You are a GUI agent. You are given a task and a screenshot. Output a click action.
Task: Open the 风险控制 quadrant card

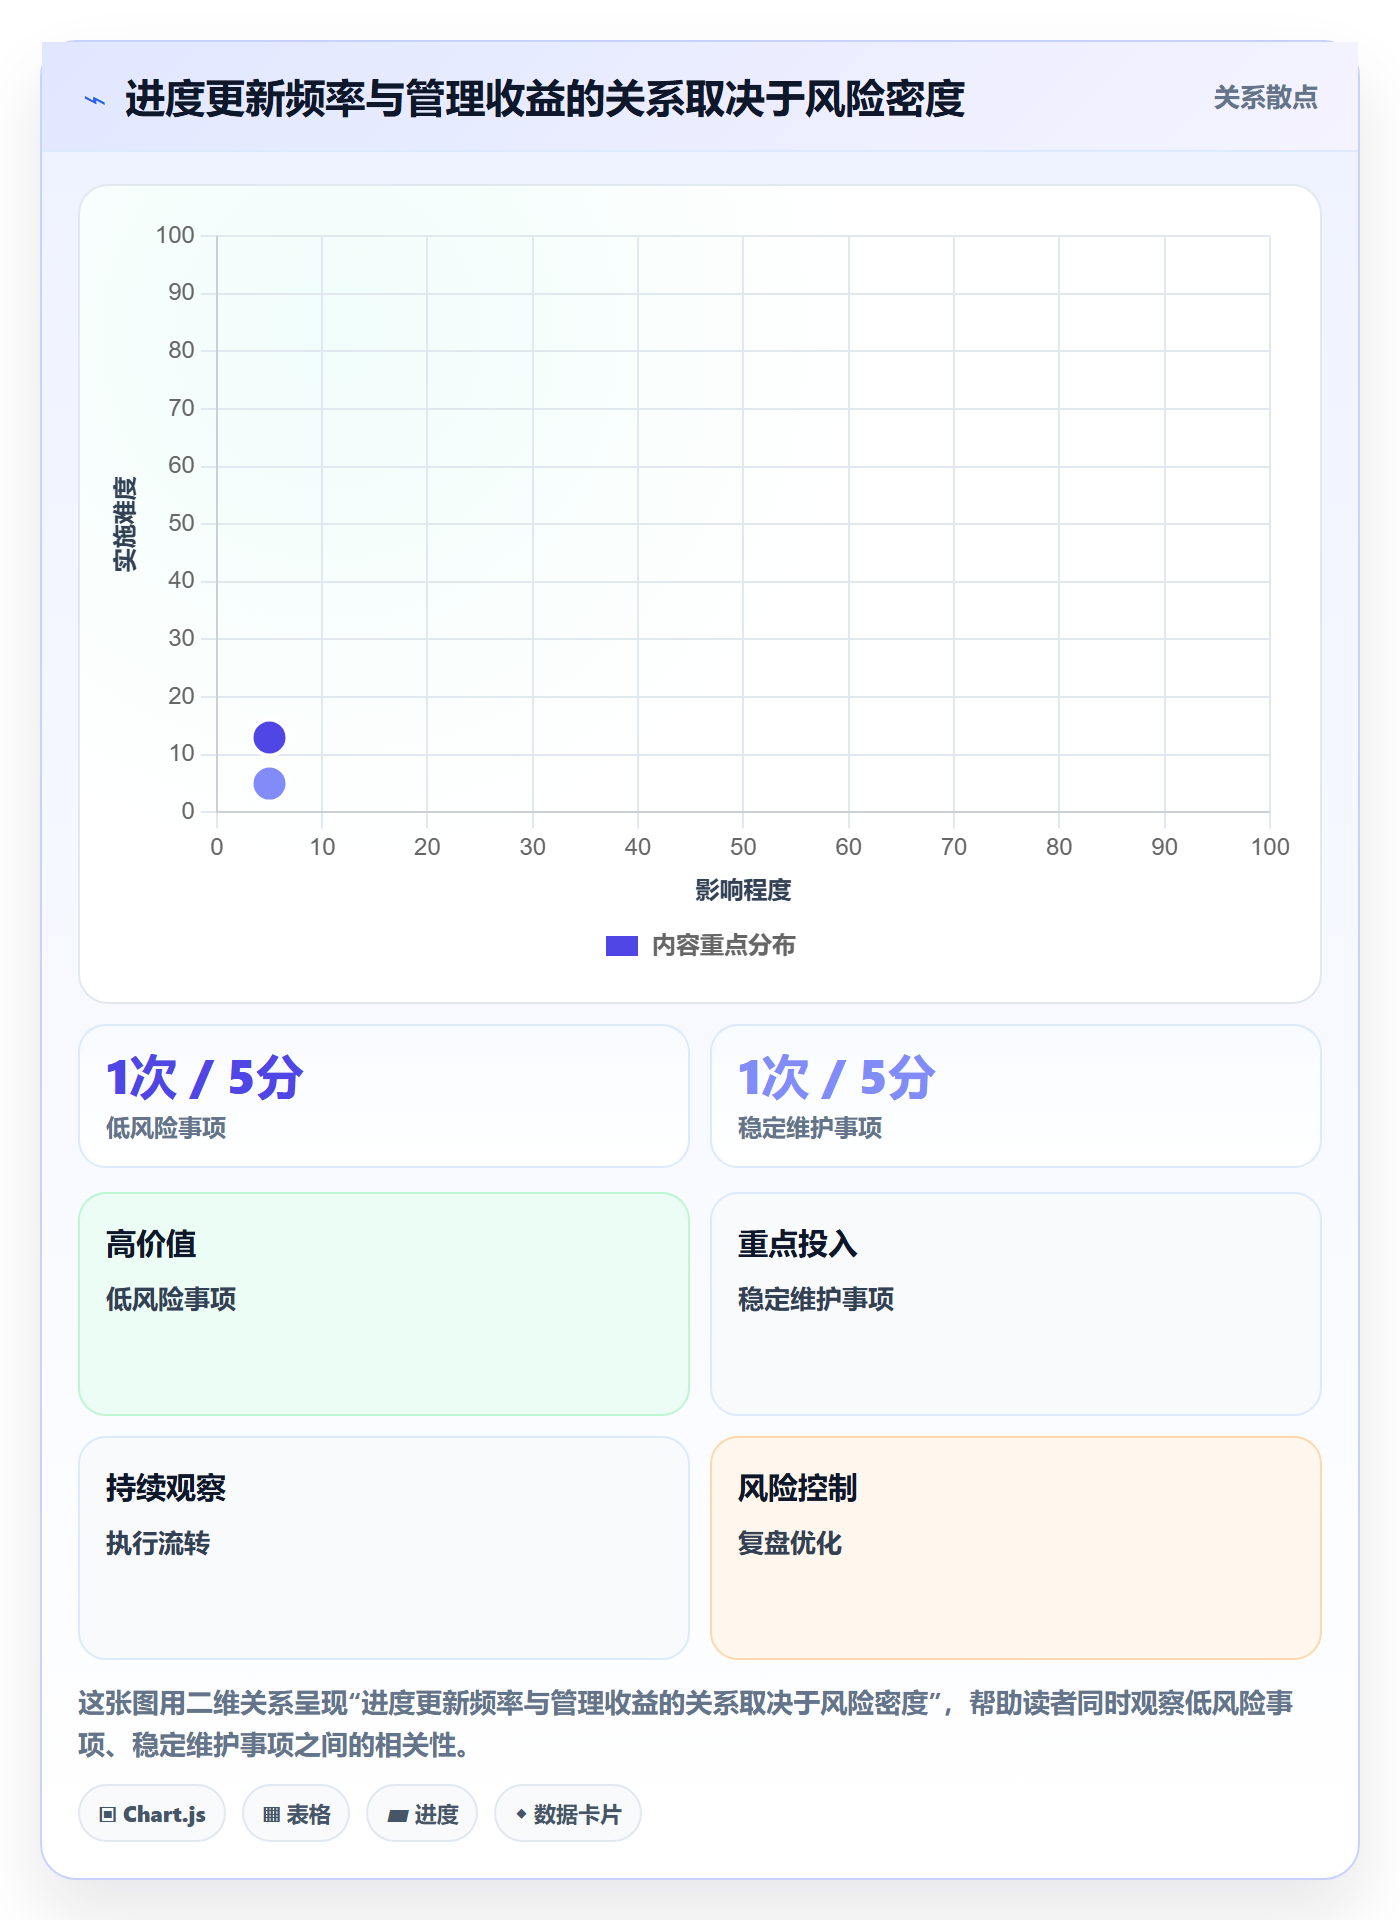point(1016,1548)
